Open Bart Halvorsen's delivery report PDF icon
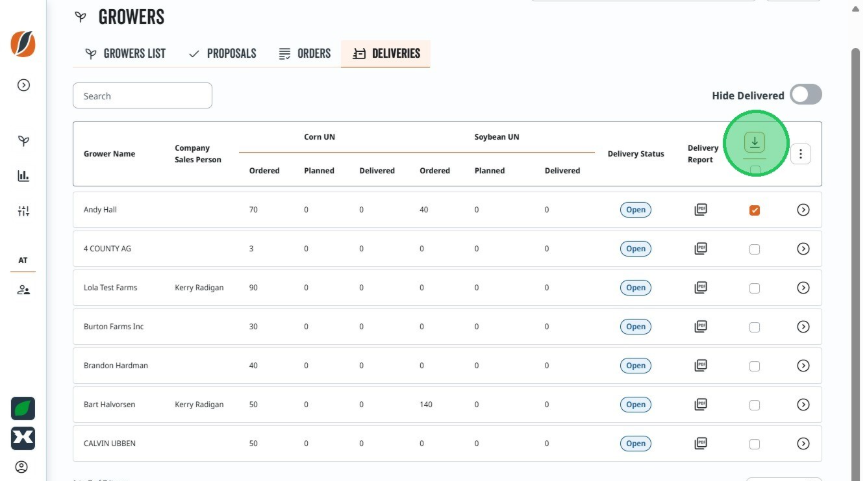This screenshot has height=481, width=864. [700, 404]
